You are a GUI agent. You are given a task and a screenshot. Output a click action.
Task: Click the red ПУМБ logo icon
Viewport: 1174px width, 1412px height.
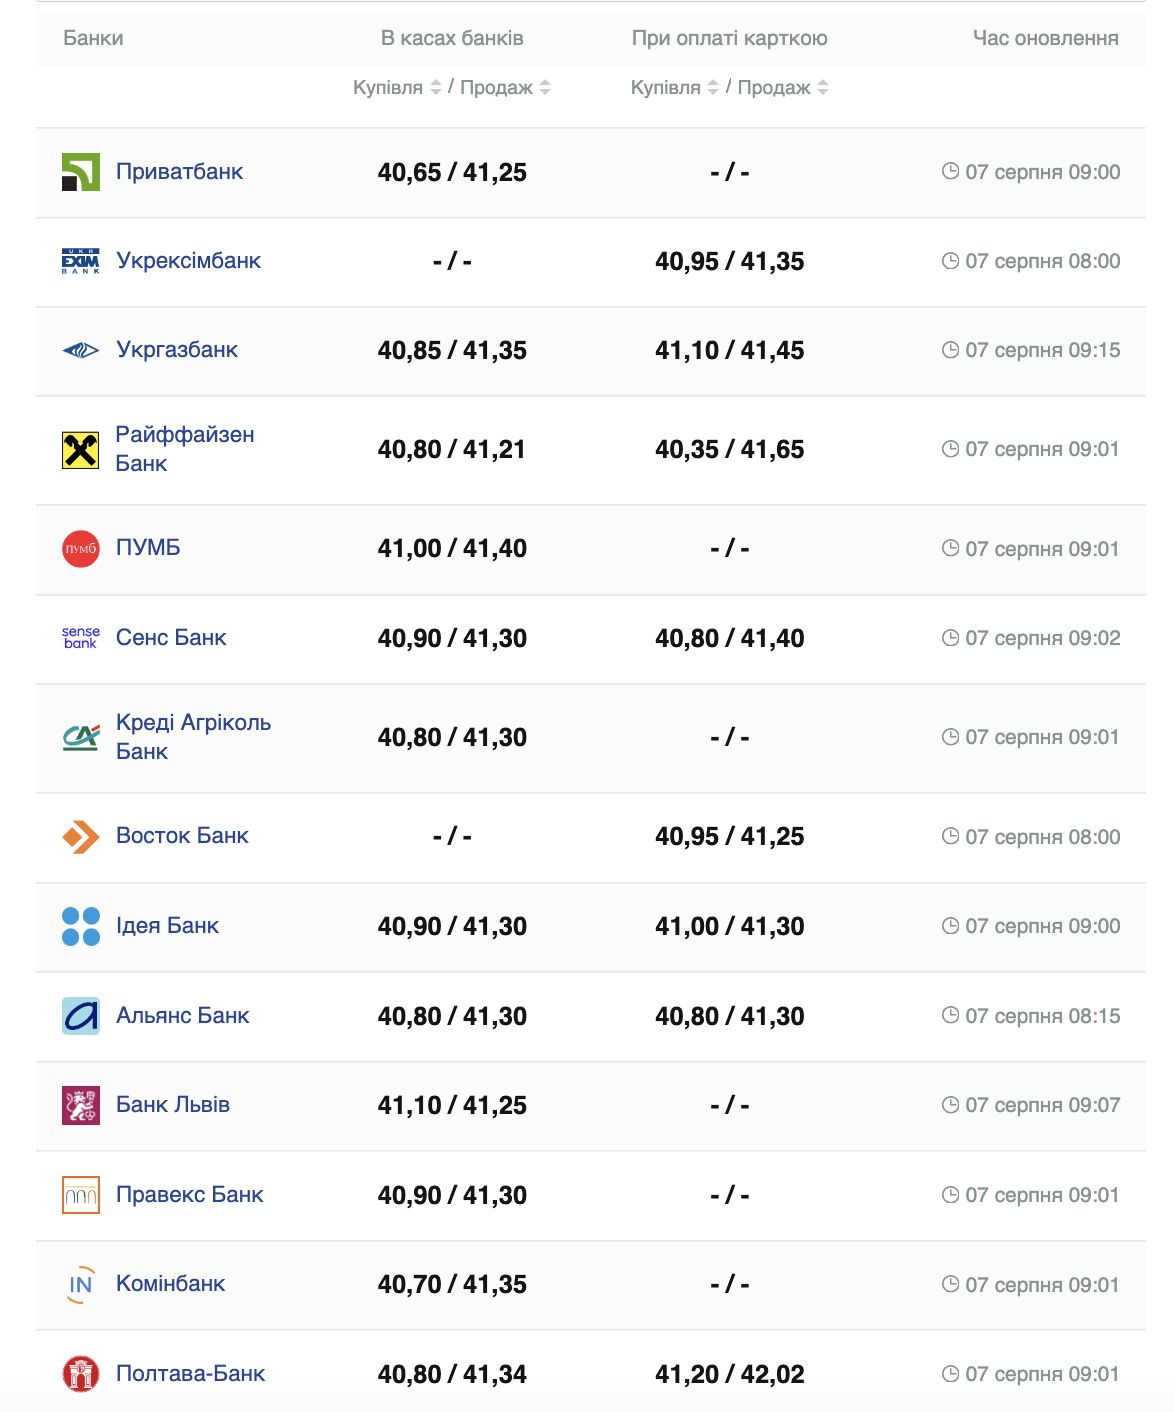[80, 549]
